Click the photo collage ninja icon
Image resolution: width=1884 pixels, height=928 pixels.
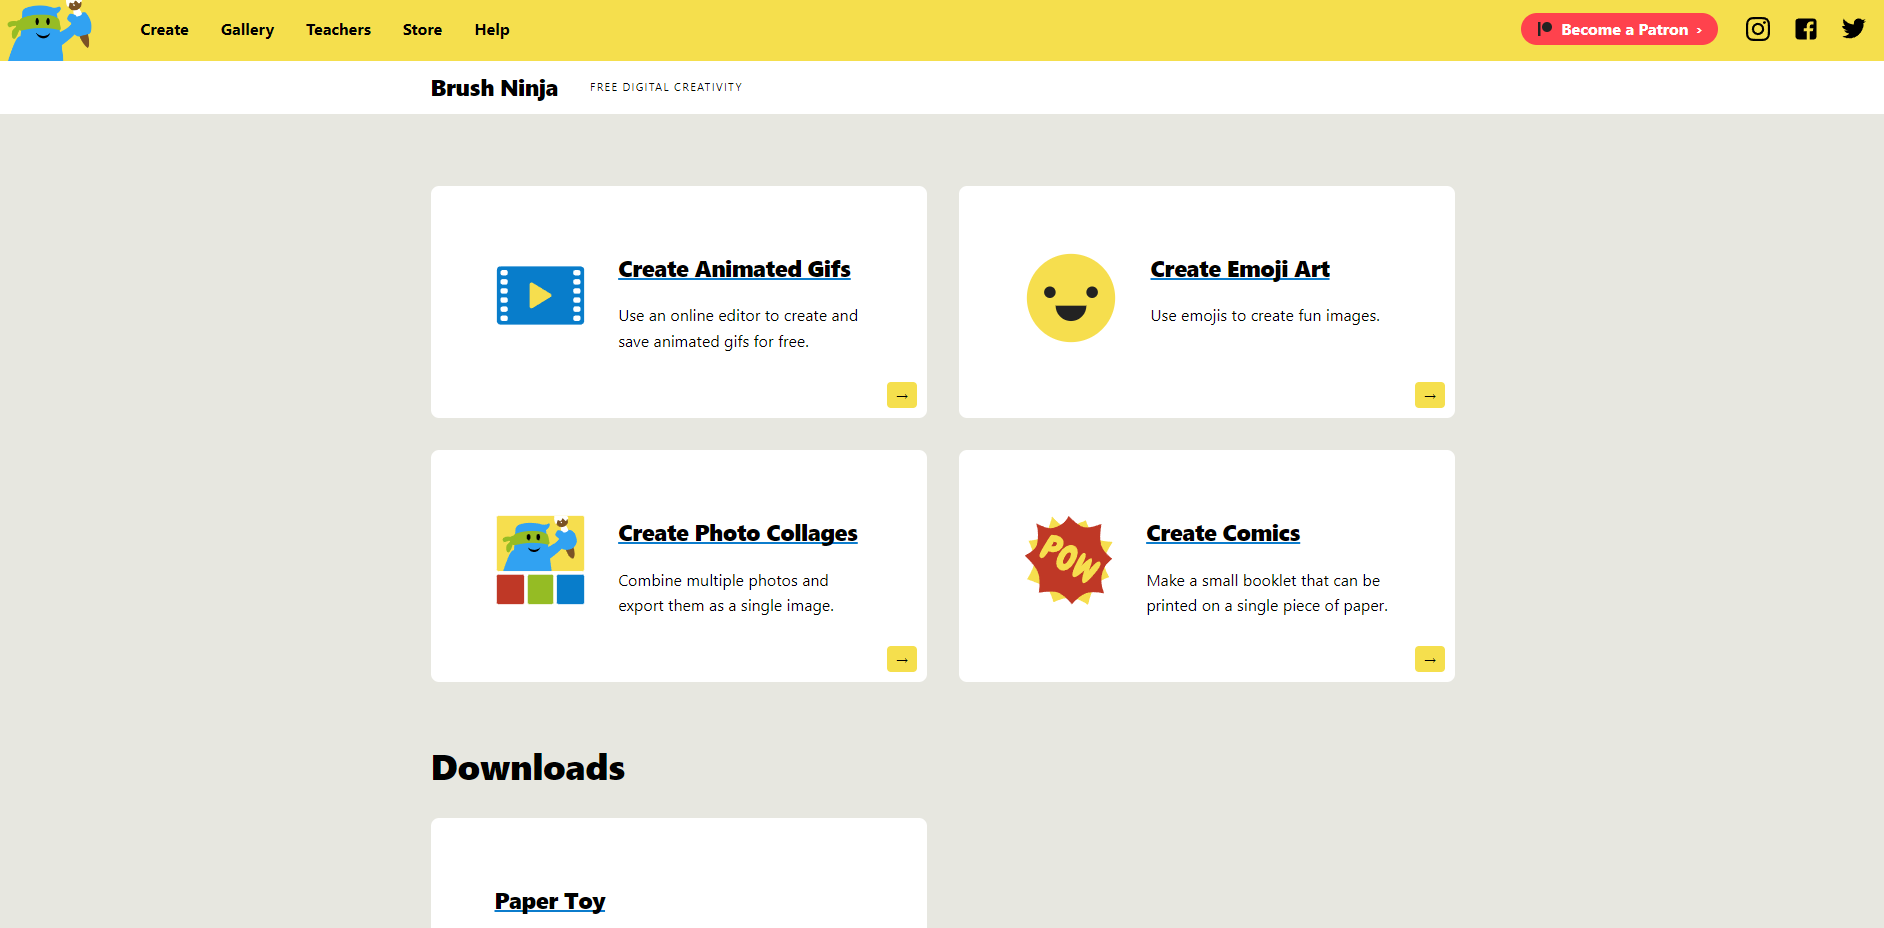pyautogui.click(x=540, y=560)
